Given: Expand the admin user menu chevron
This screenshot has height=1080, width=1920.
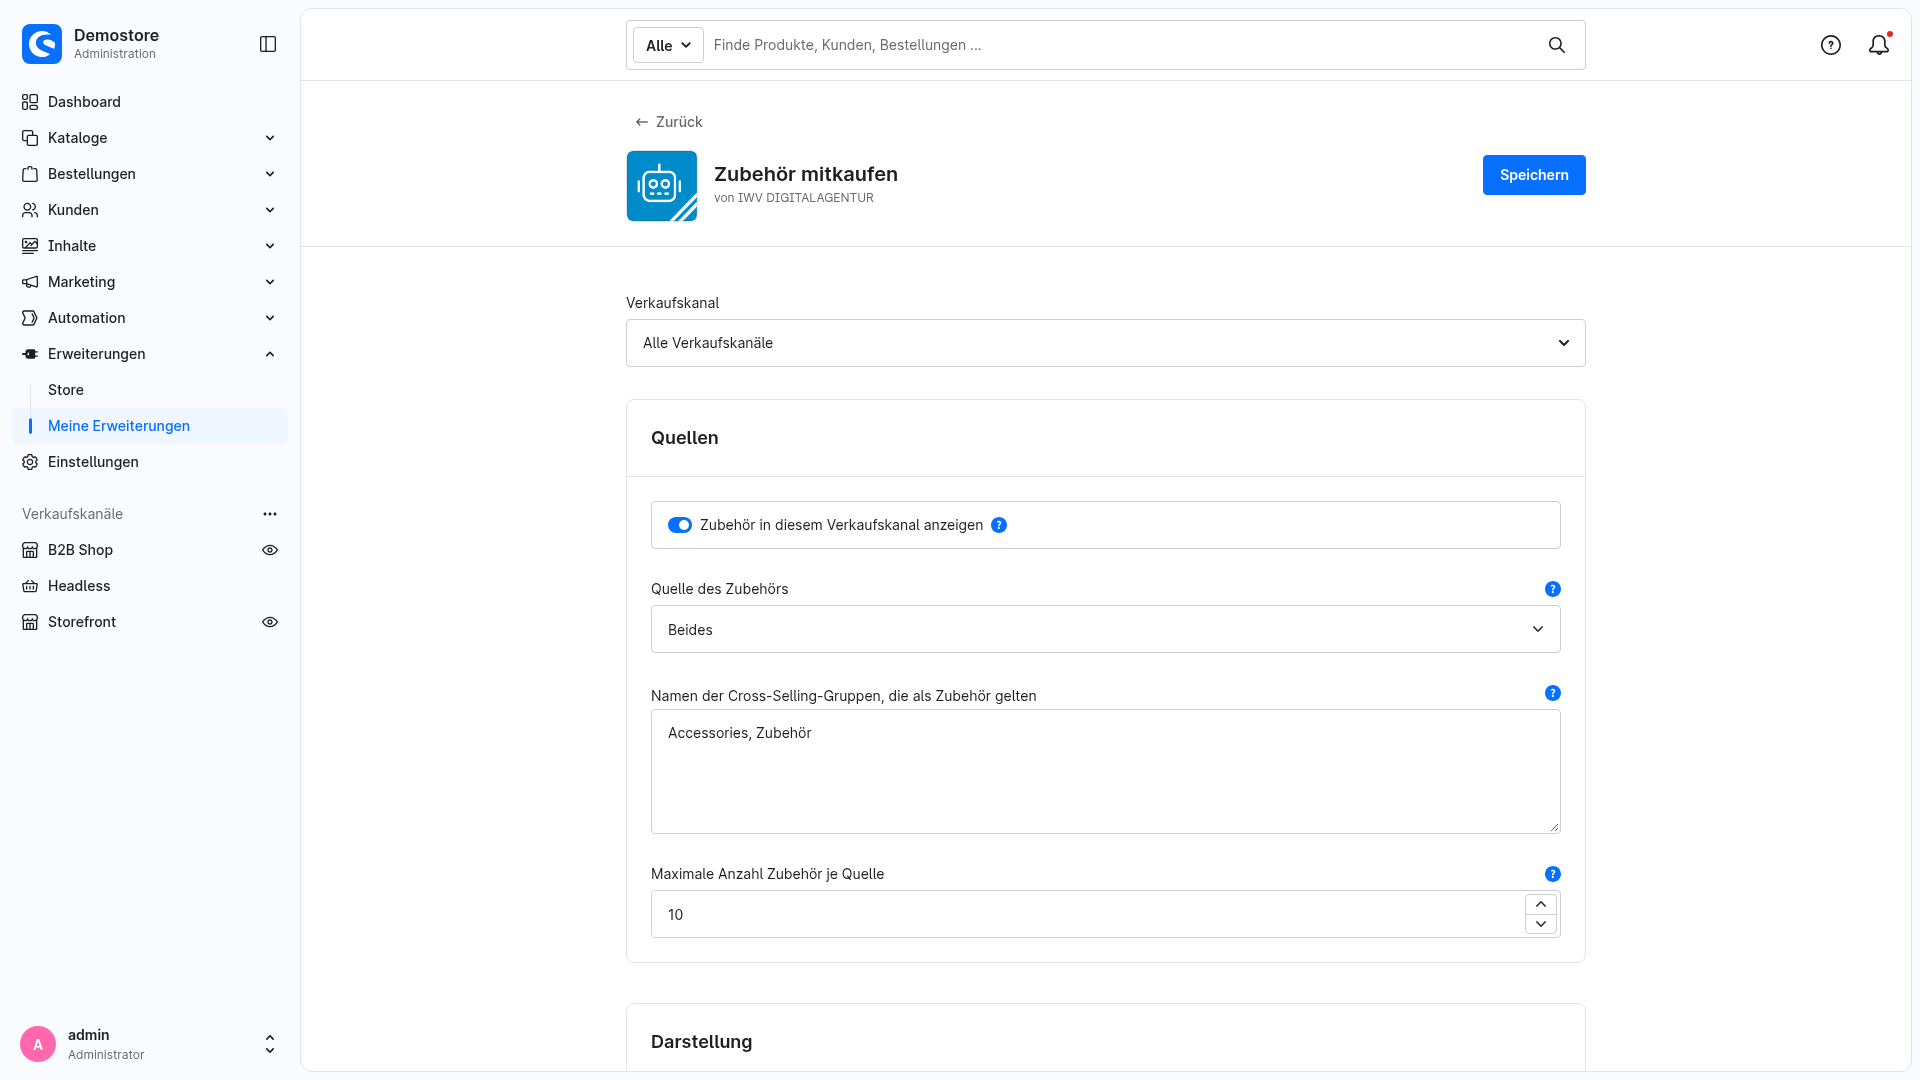Looking at the screenshot, I should [x=270, y=1044].
